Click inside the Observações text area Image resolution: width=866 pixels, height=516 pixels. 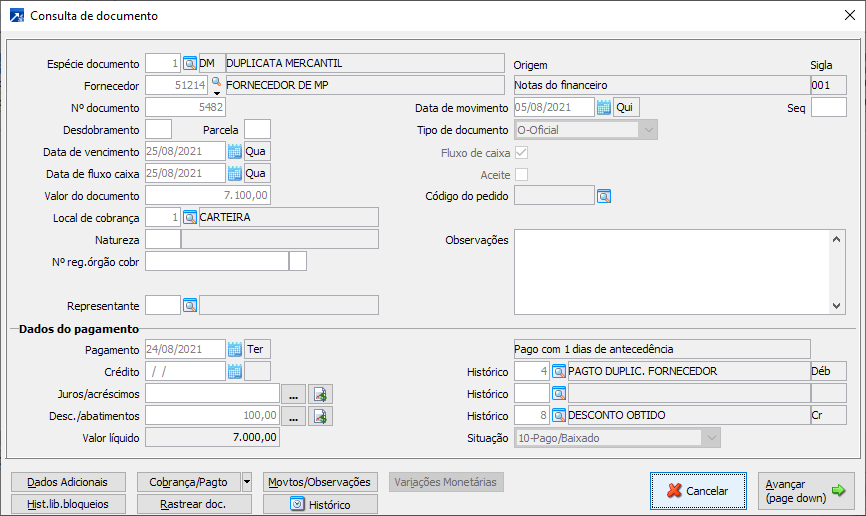click(x=670, y=270)
